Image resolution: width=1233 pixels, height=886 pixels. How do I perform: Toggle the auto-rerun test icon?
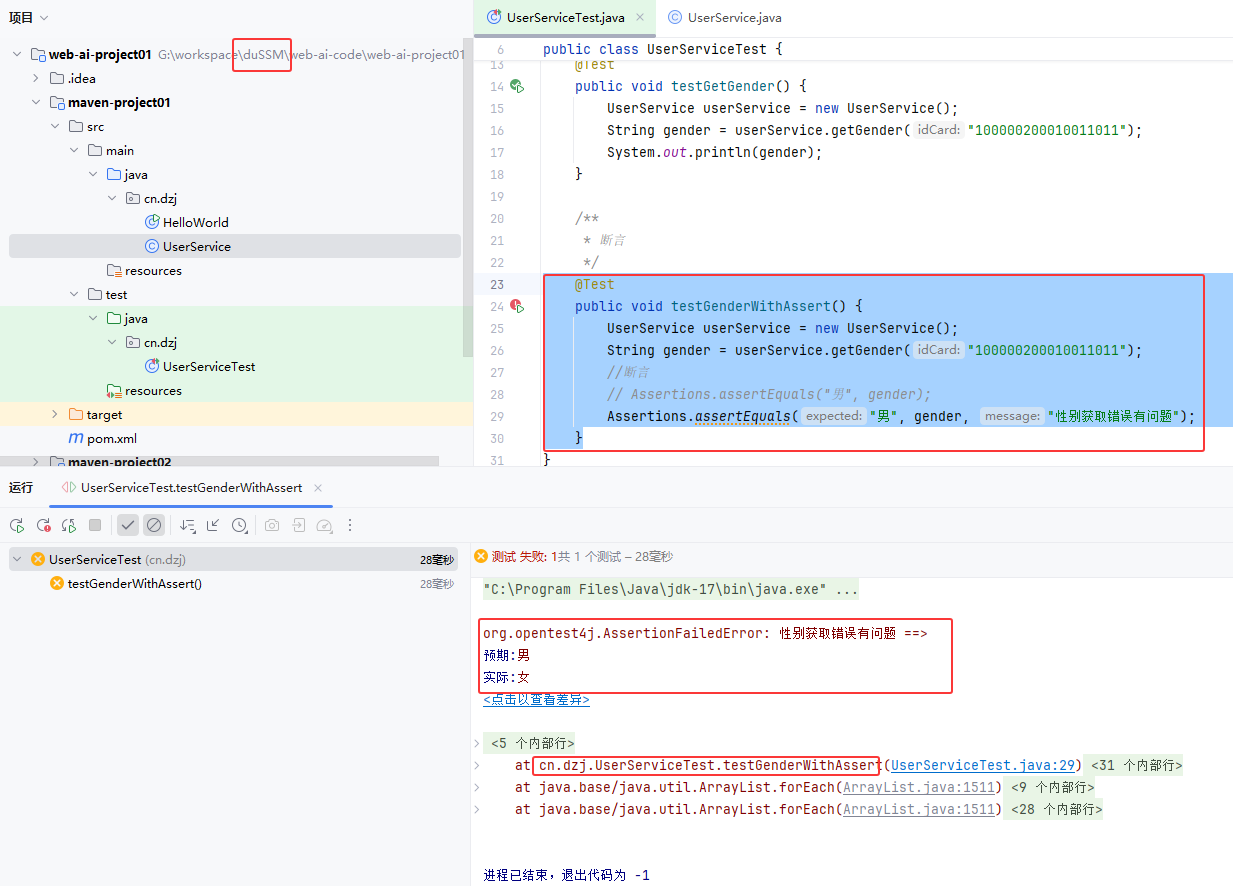click(x=69, y=525)
